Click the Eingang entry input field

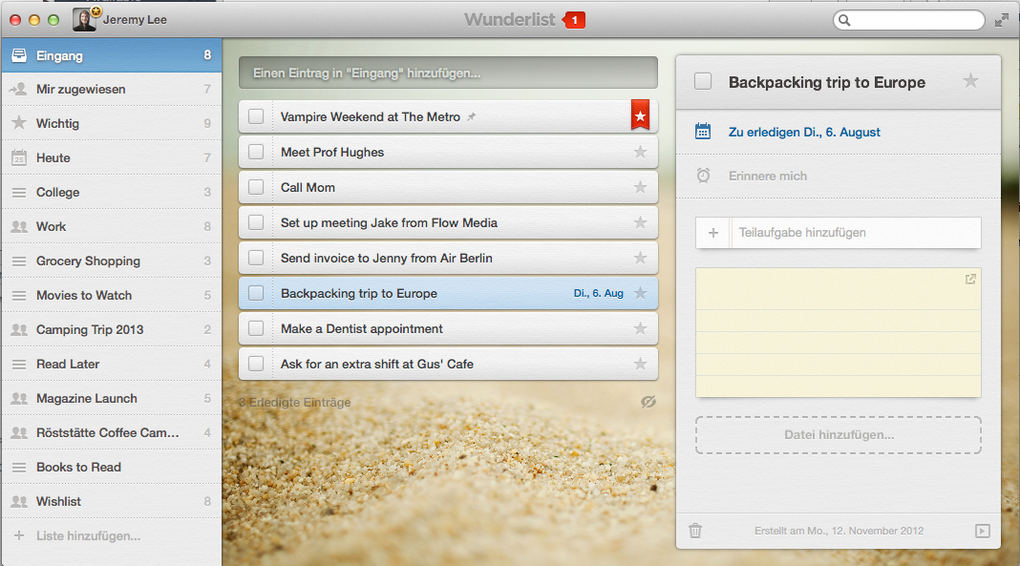point(448,73)
